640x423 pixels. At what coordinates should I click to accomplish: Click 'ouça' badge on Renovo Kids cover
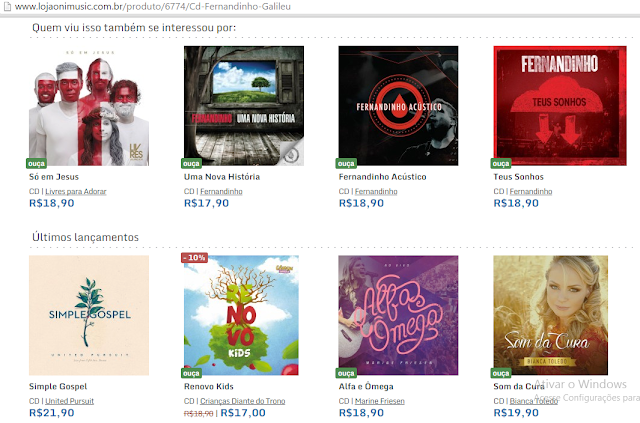pyautogui.click(x=191, y=373)
